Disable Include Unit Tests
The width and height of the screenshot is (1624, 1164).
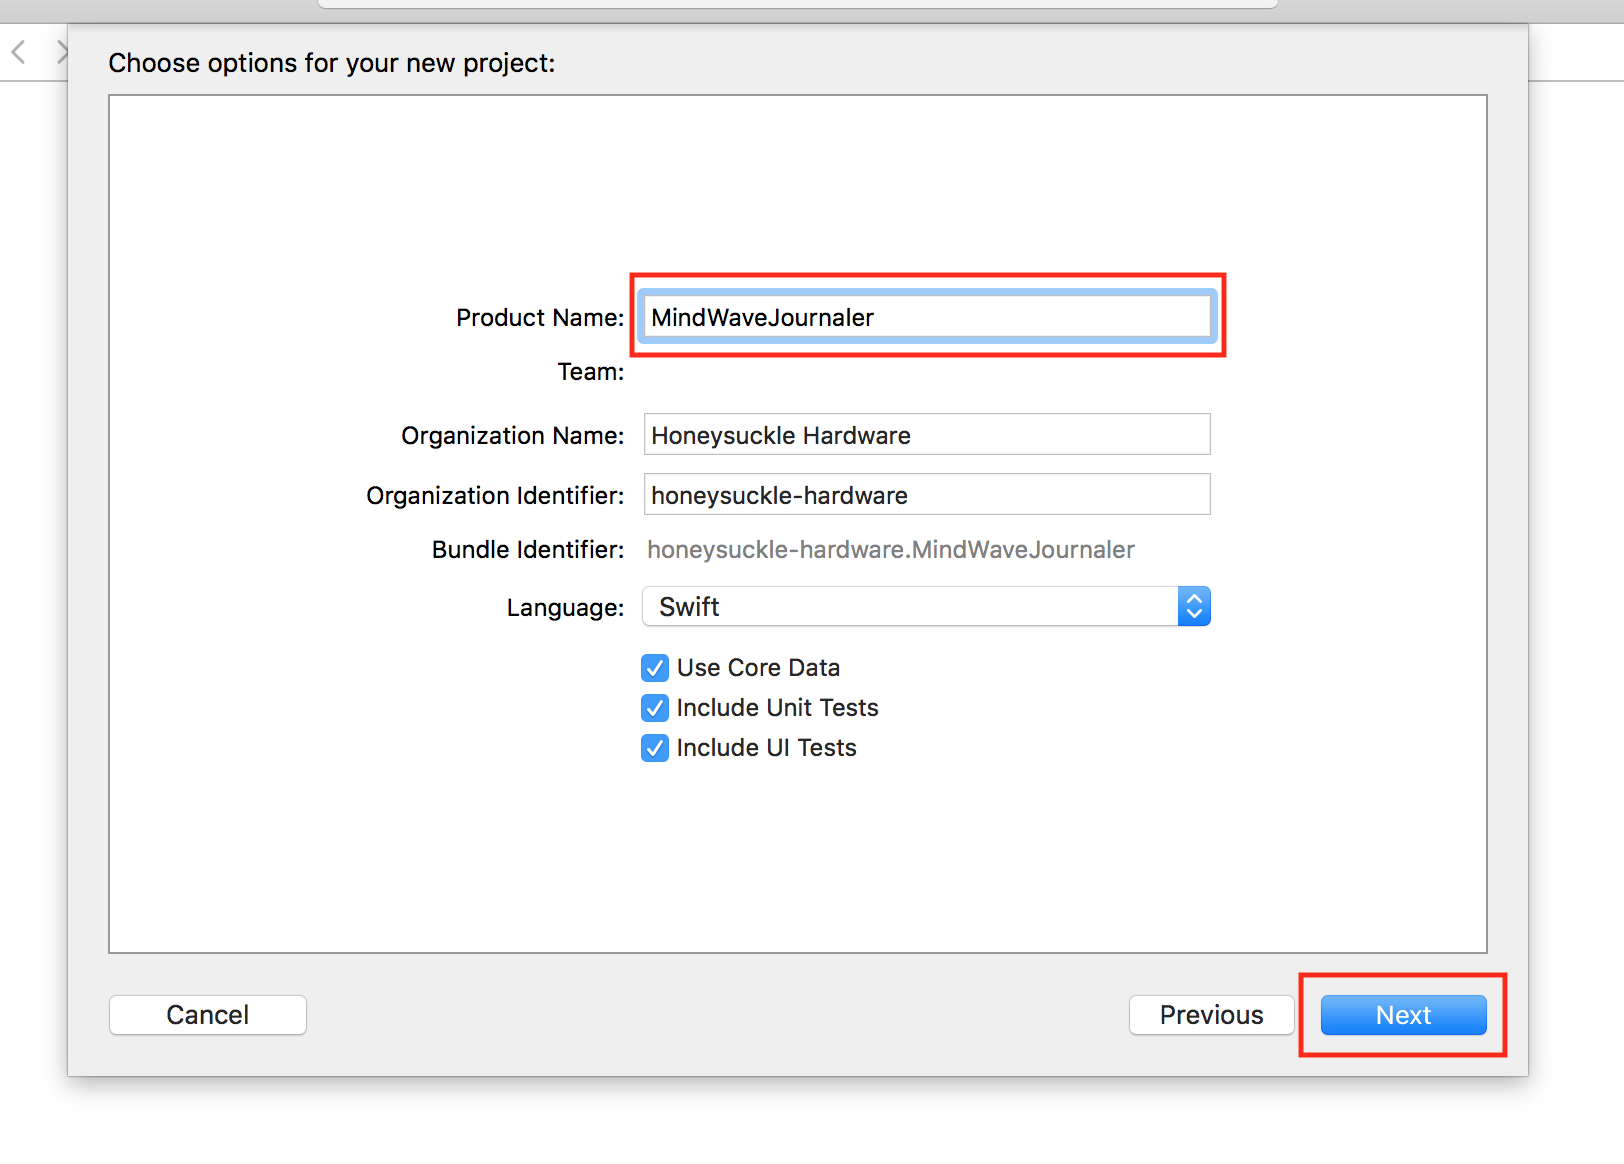(x=654, y=708)
